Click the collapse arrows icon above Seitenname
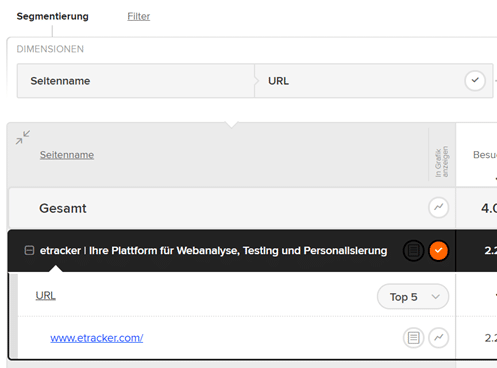Screen dimensions: 497x368 [23, 137]
